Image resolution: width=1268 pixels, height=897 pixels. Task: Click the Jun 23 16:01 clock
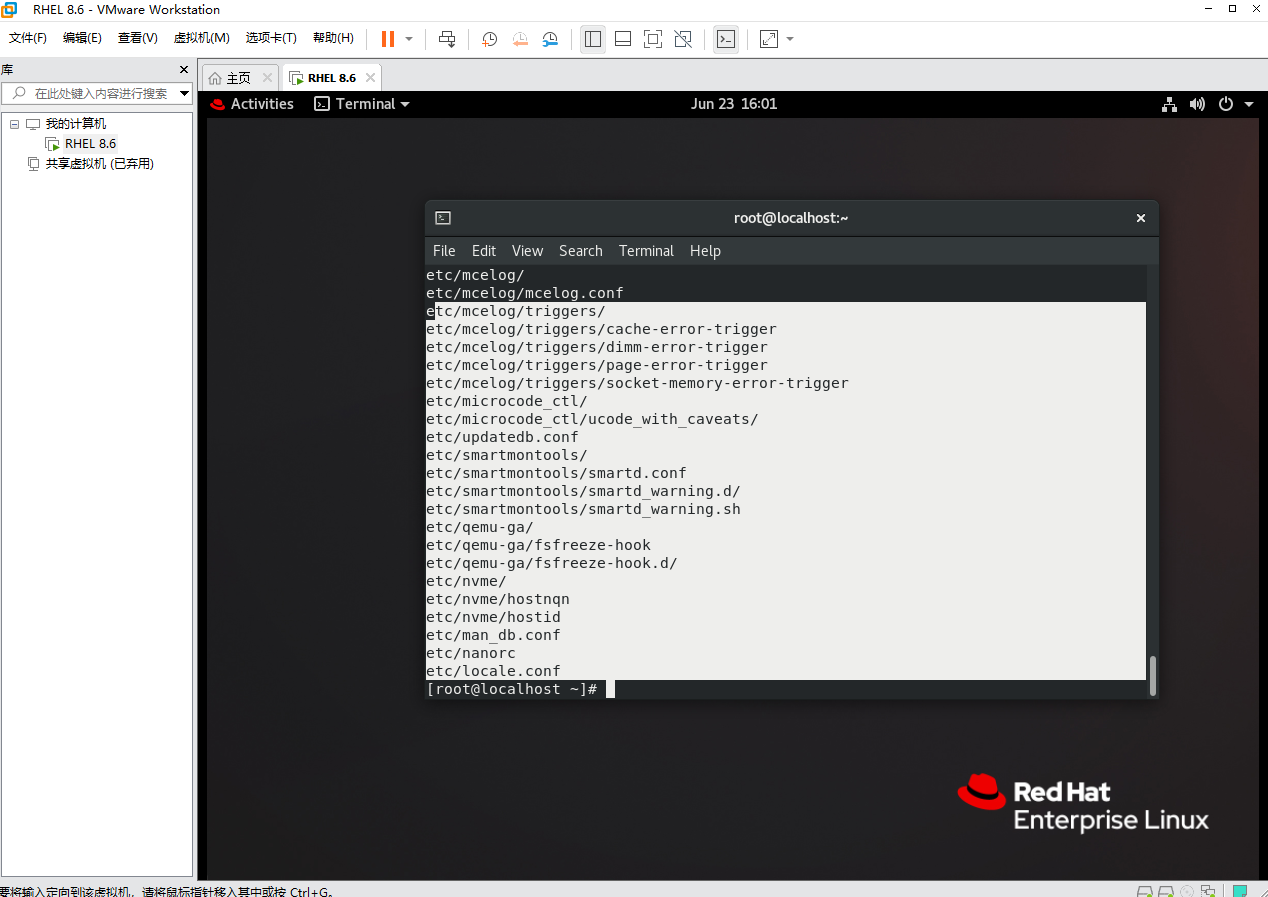tap(734, 104)
